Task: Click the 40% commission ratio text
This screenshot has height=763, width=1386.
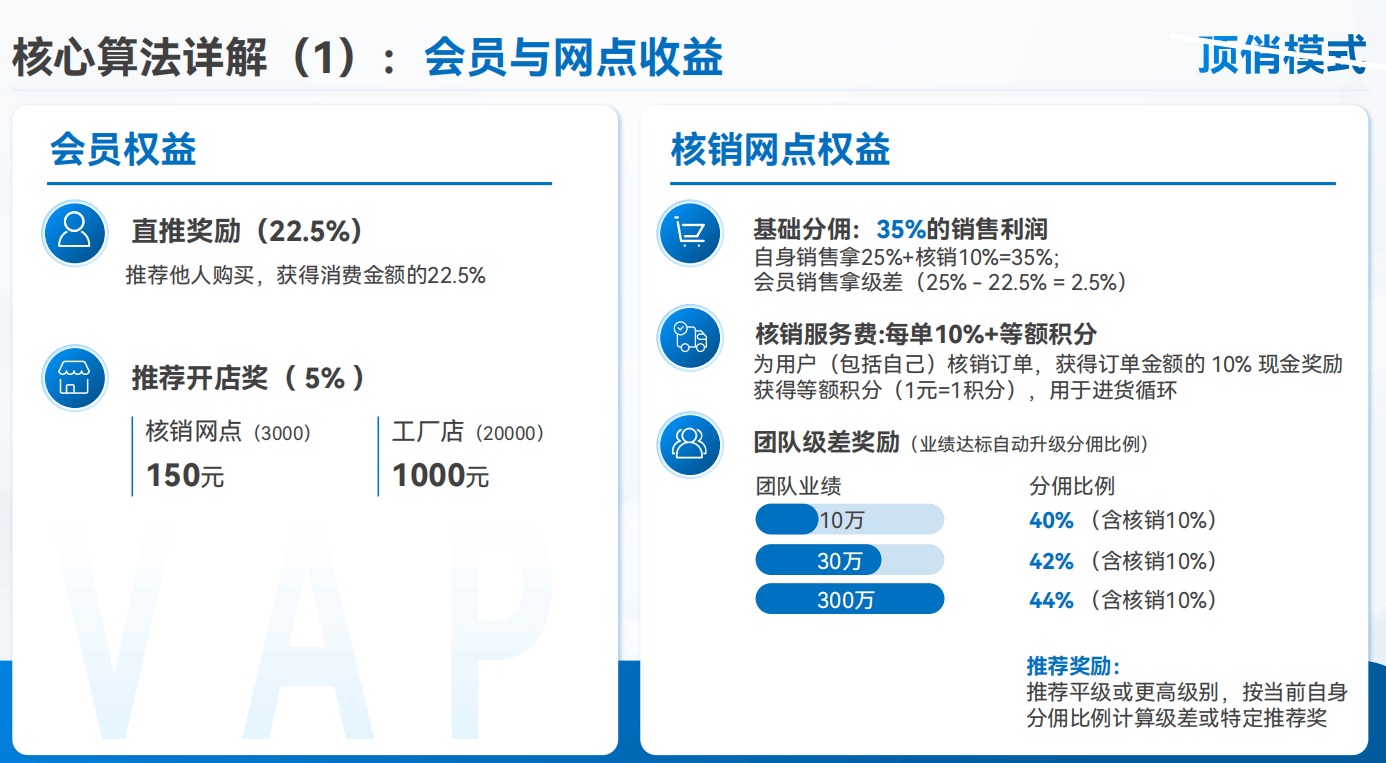Action: 1051,520
